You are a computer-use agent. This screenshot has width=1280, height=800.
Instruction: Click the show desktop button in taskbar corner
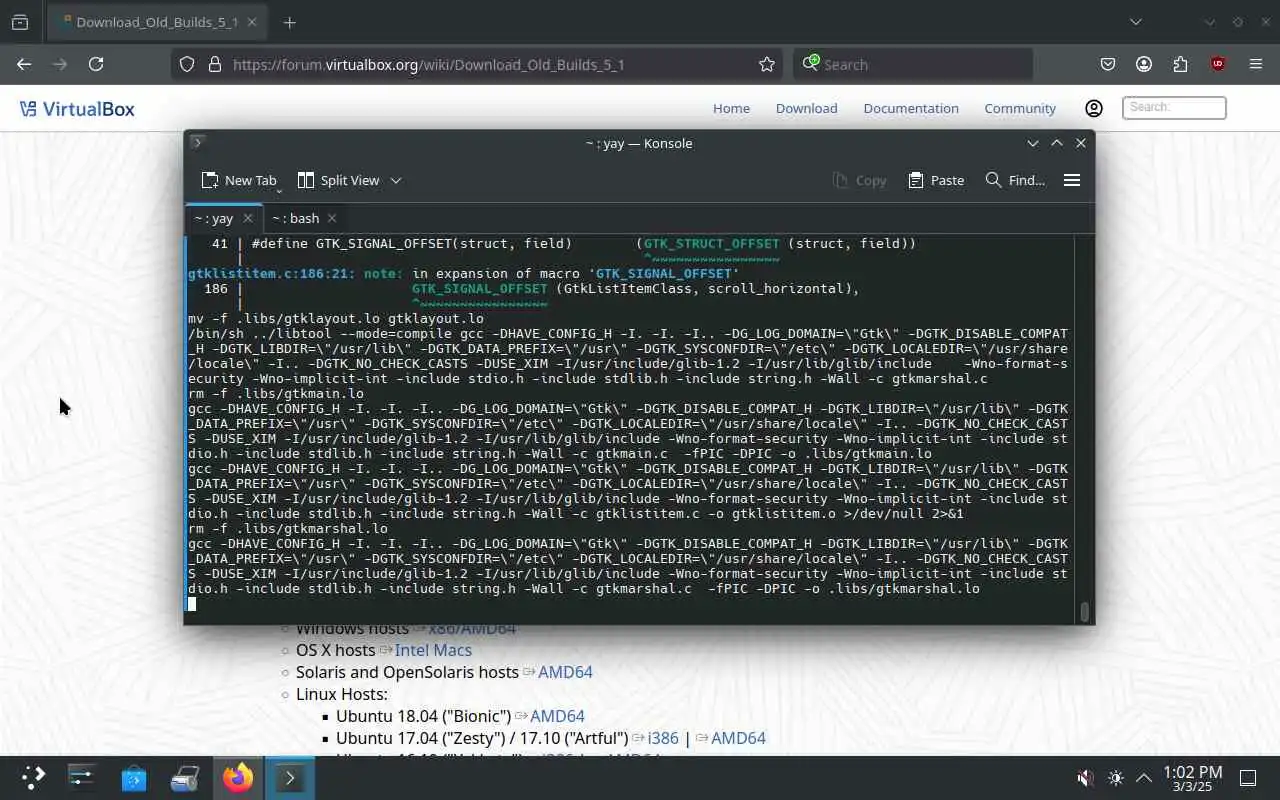(x=1248, y=777)
